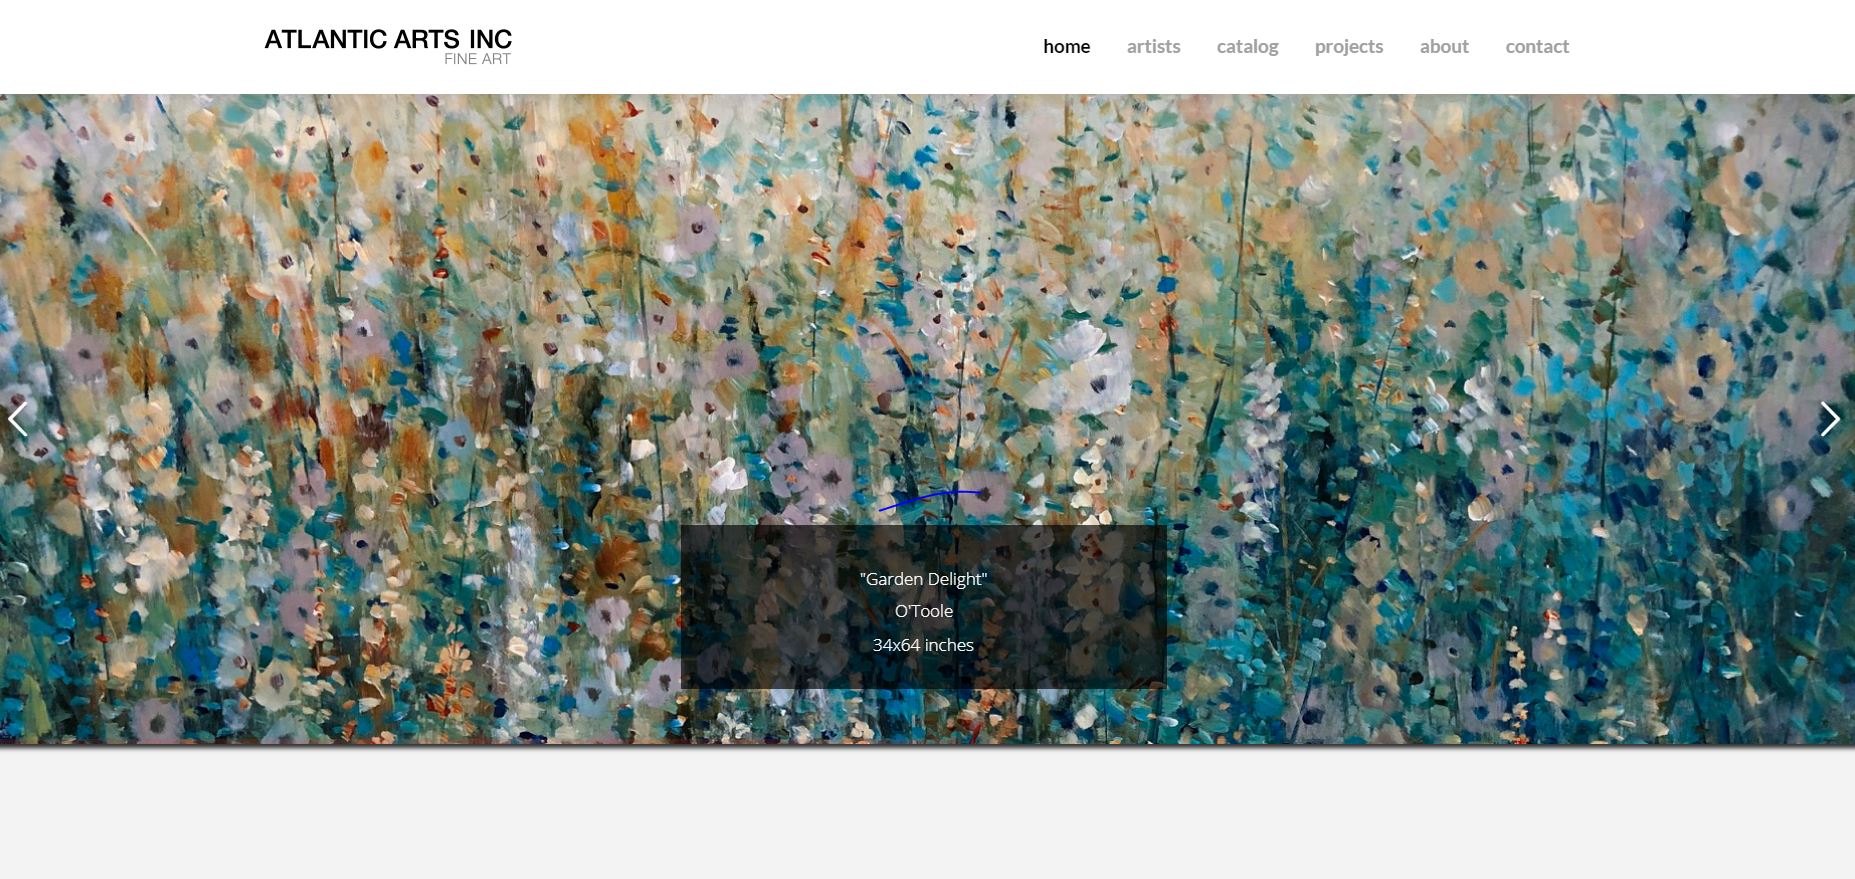1855x879 pixels.
Task: Click the gray area below the slideshow
Action: coord(927,813)
